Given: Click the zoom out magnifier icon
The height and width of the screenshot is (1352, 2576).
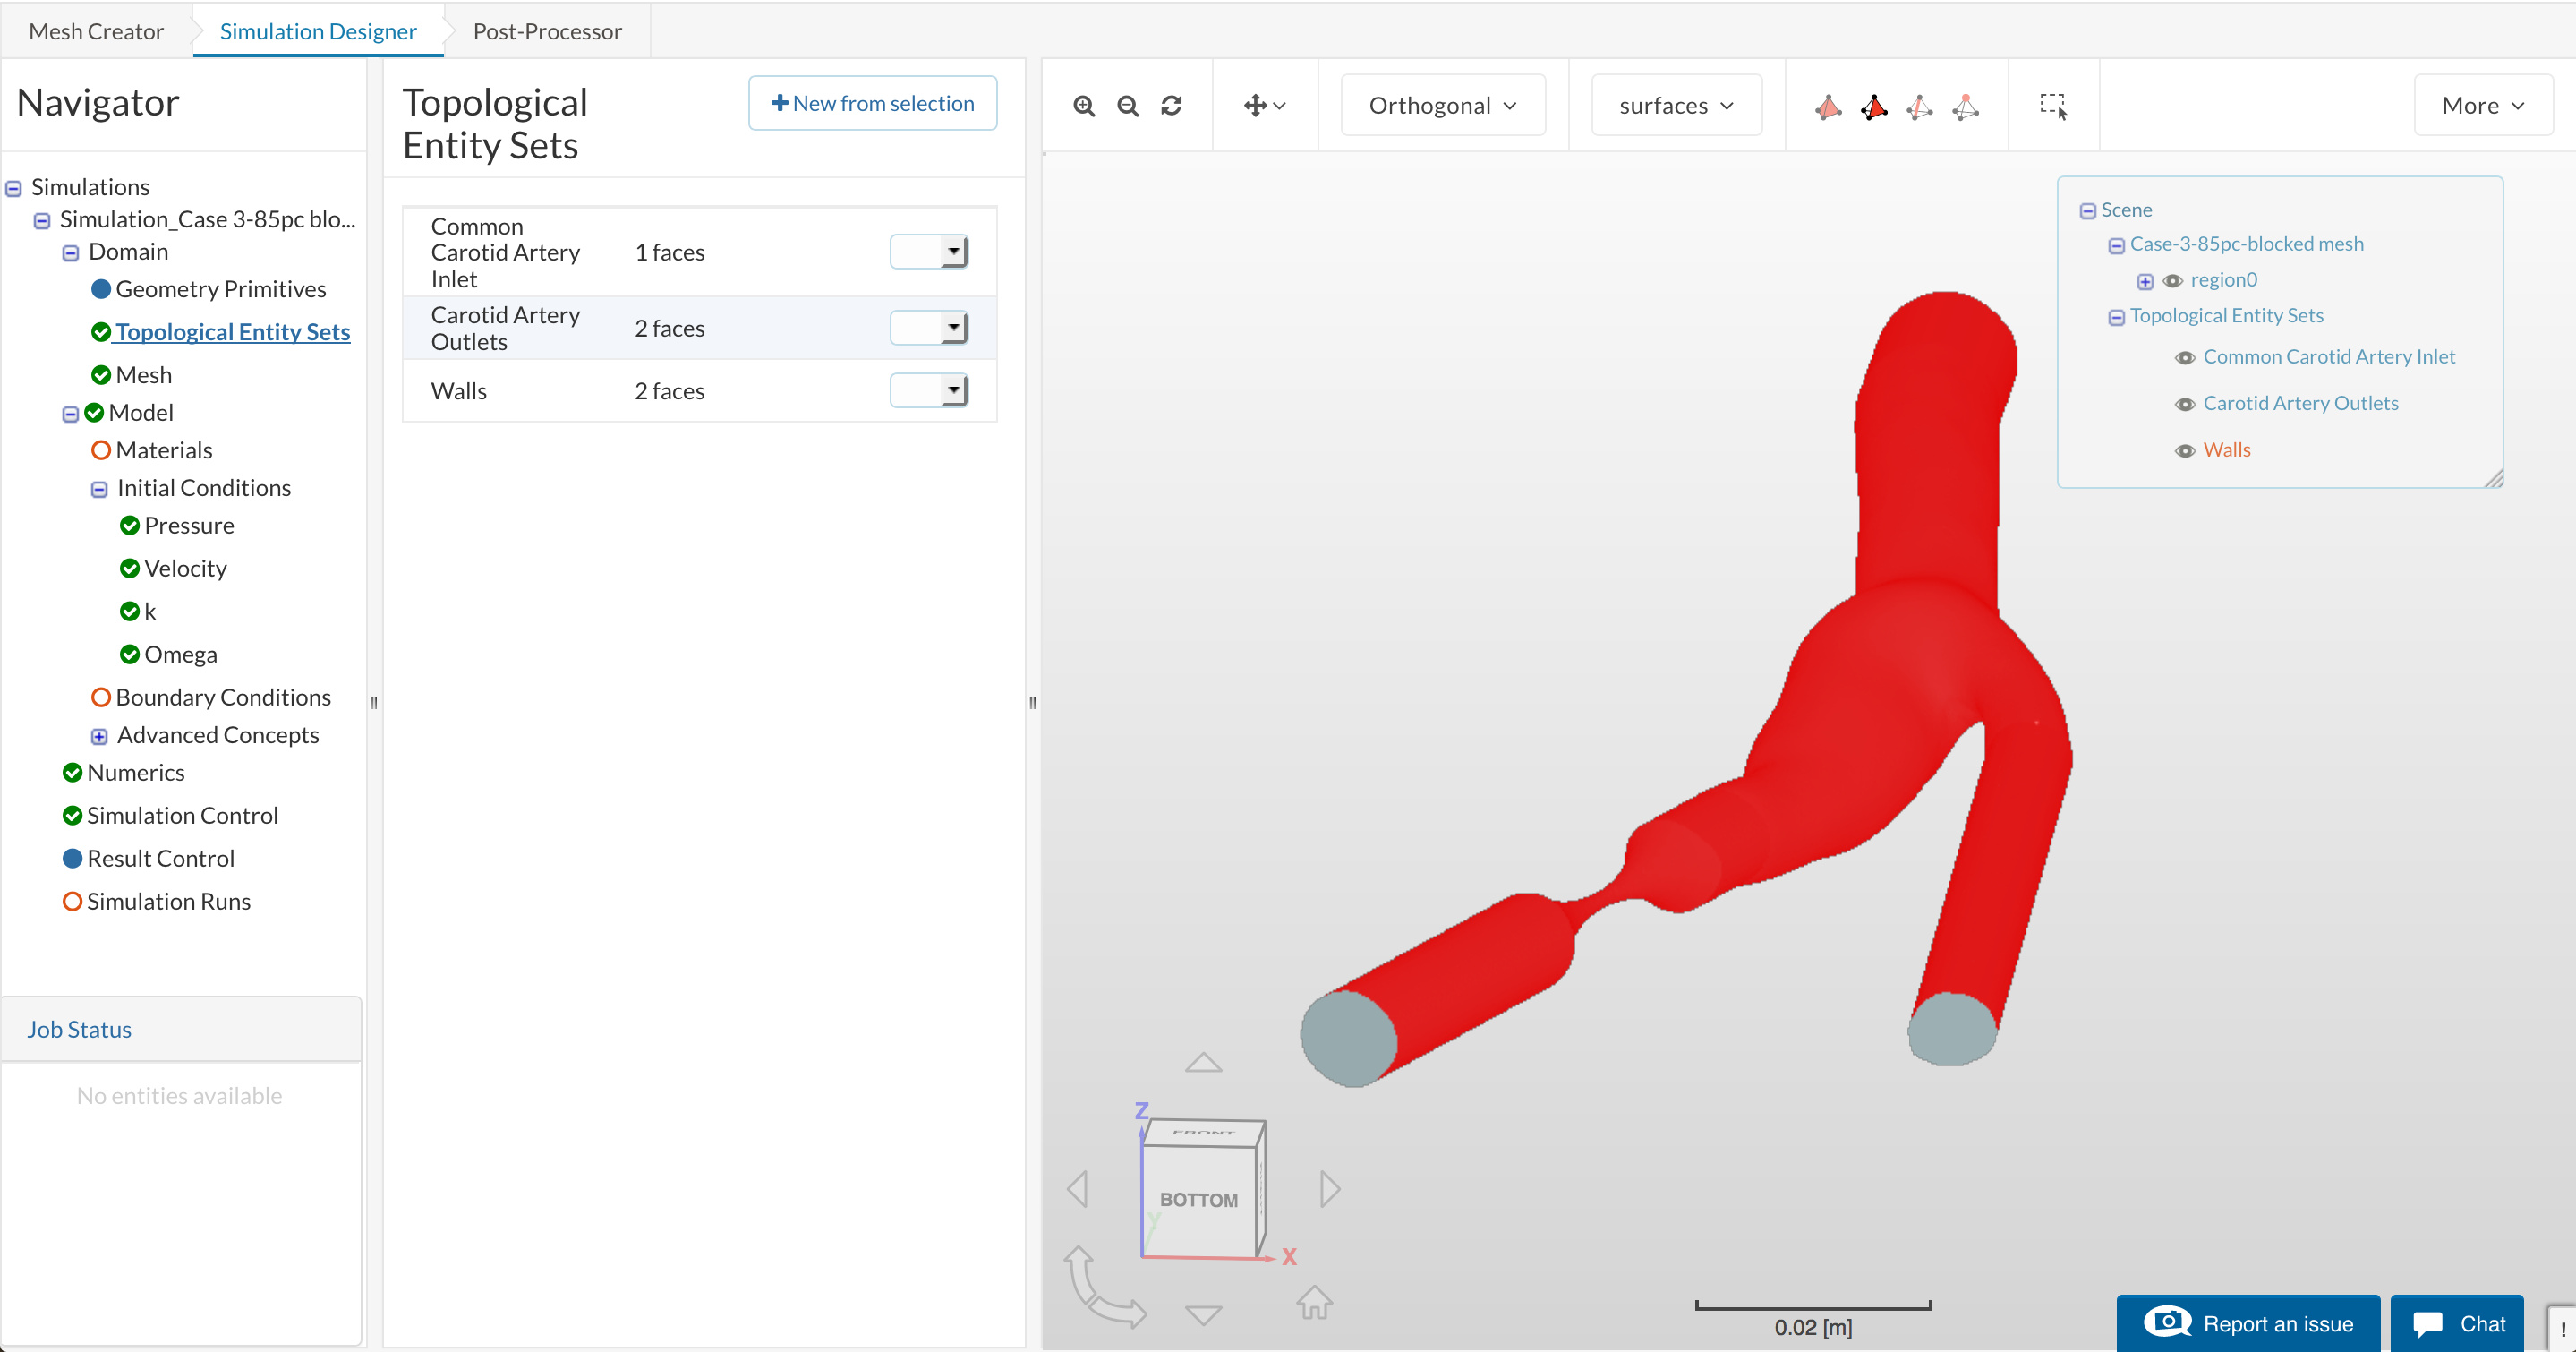Looking at the screenshot, I should [1127, 106].
